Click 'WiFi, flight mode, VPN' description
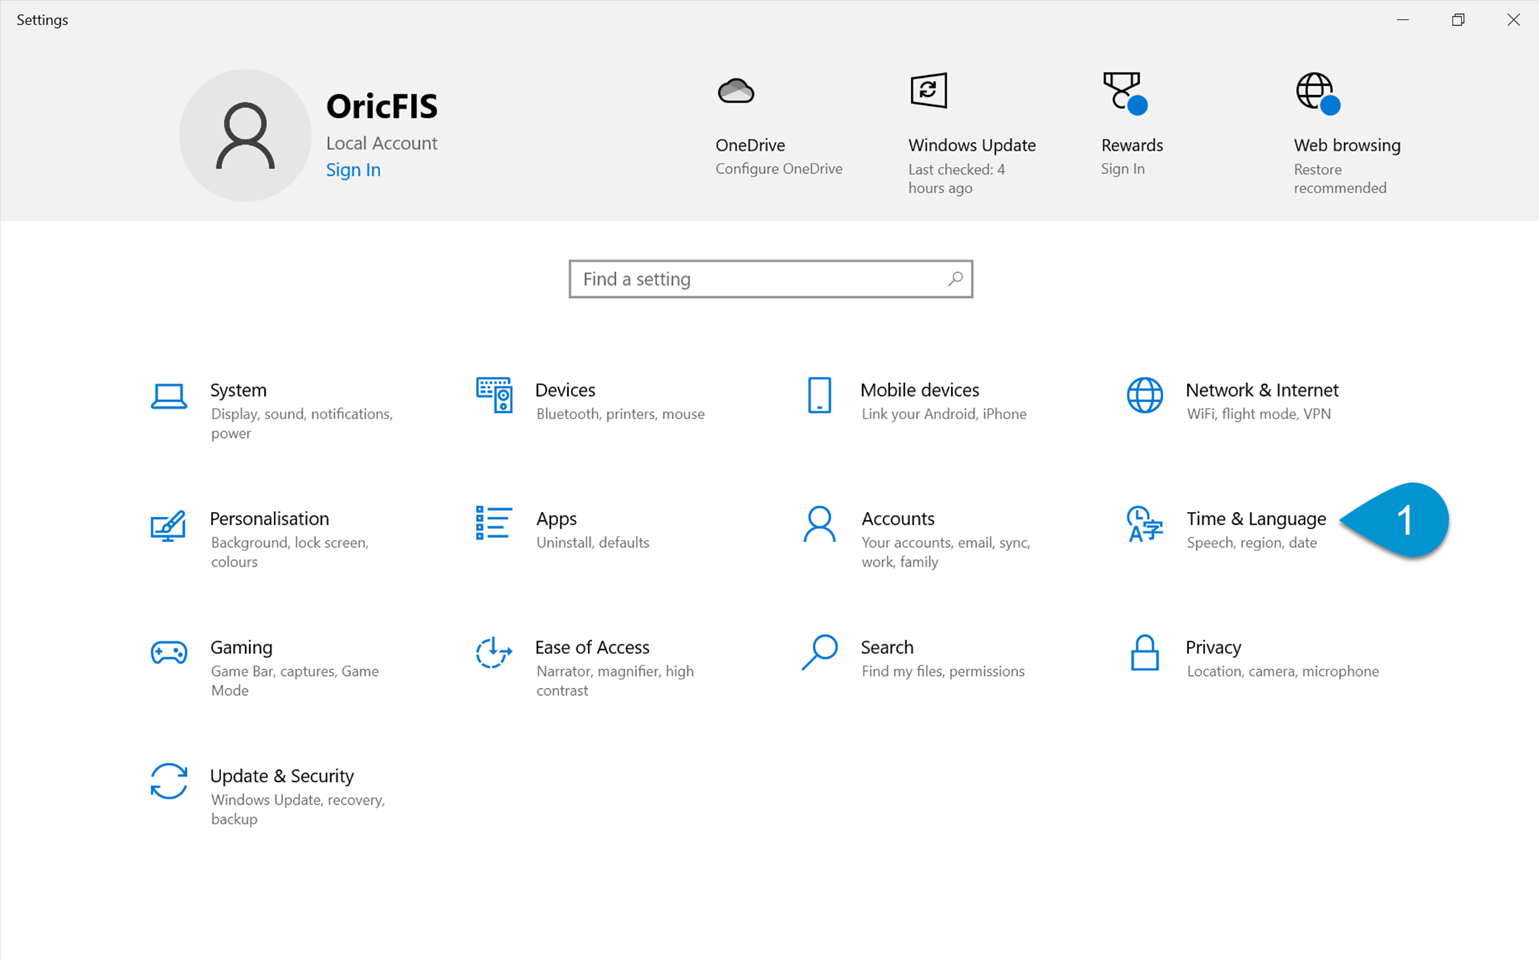Screen dimensions: 1539x961 coord(1259,414)
